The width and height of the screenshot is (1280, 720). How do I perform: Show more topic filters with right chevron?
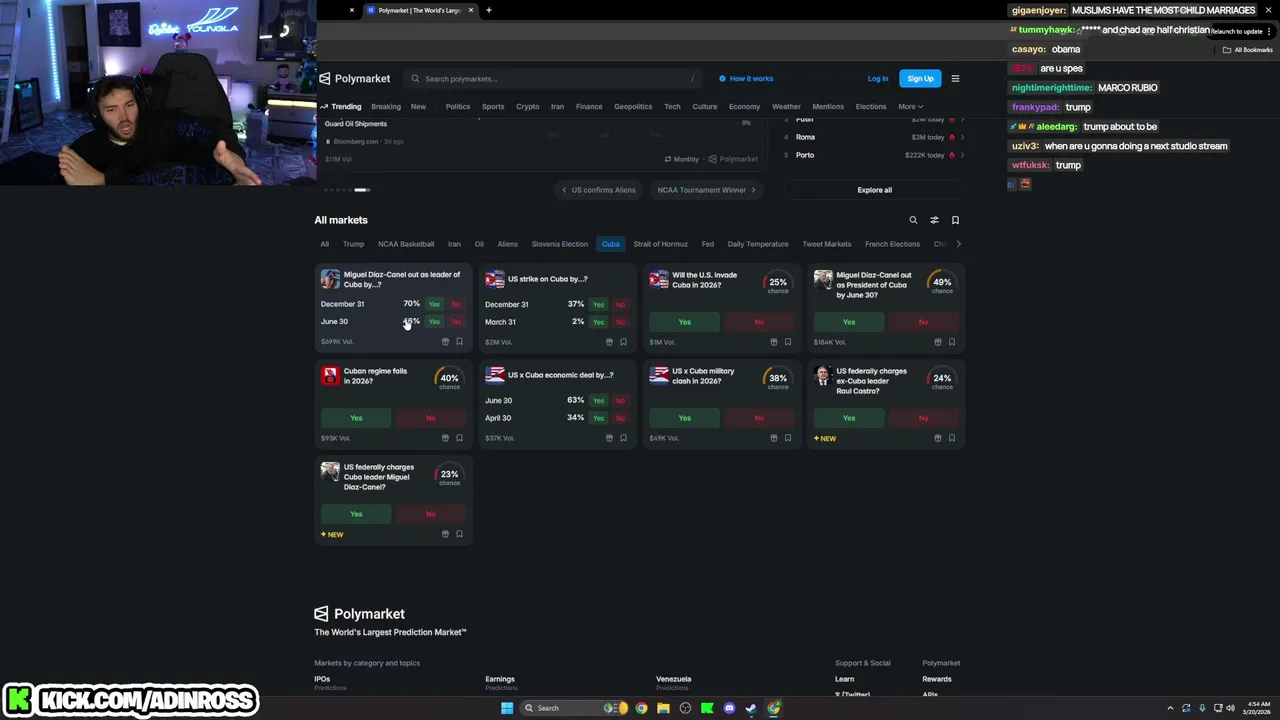958,244
